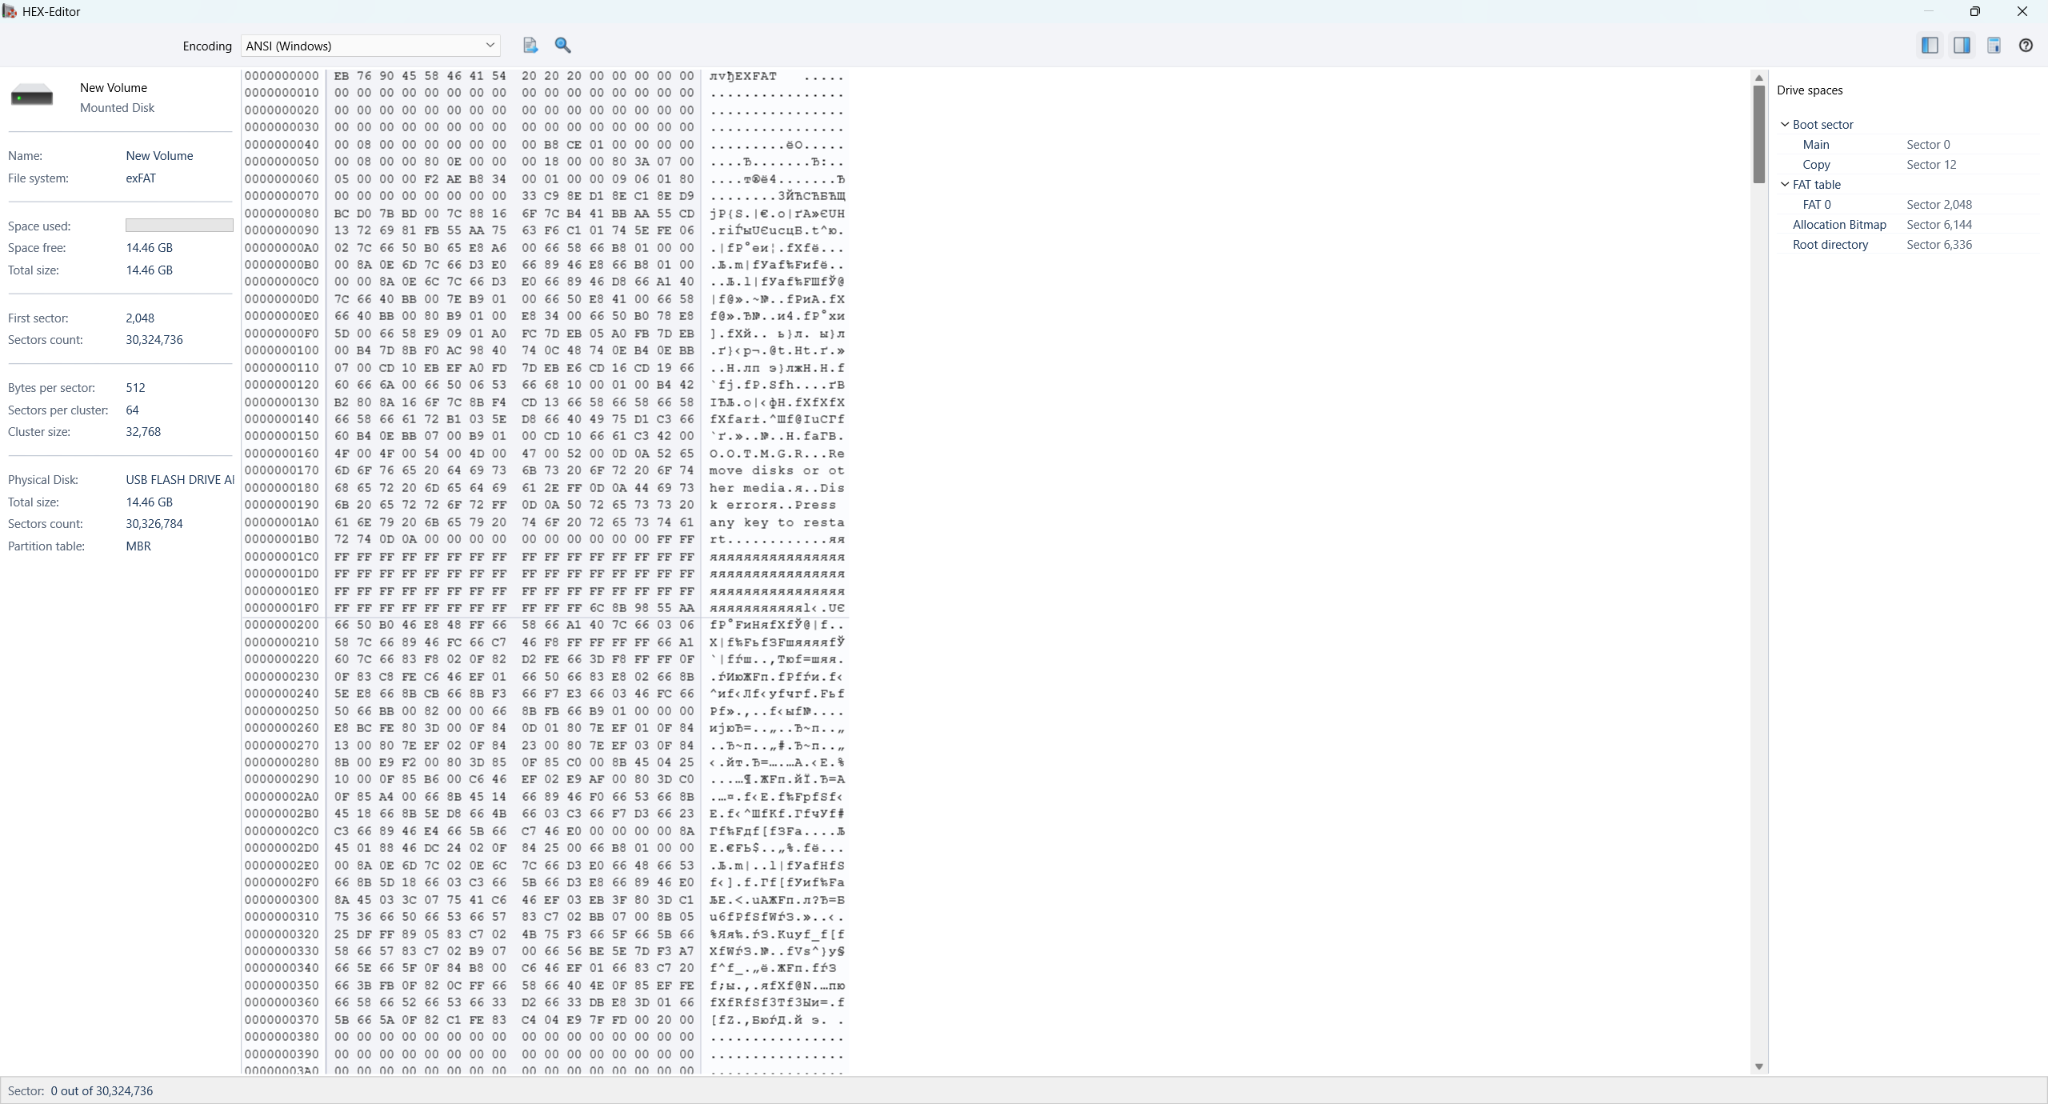Select the Root directory entry
Screen dimensions: 2048x1104
click(1830, 245)
